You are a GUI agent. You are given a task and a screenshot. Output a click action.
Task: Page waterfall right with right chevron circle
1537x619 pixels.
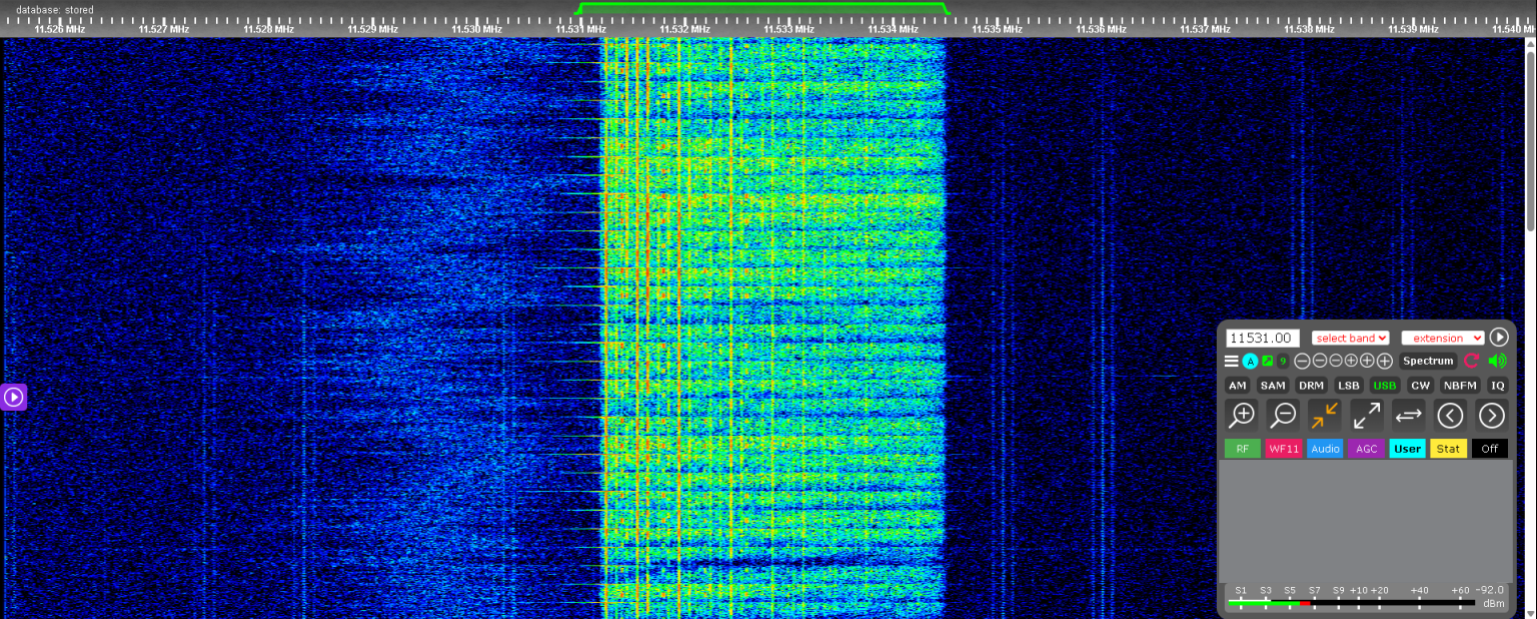(1491, 415)
